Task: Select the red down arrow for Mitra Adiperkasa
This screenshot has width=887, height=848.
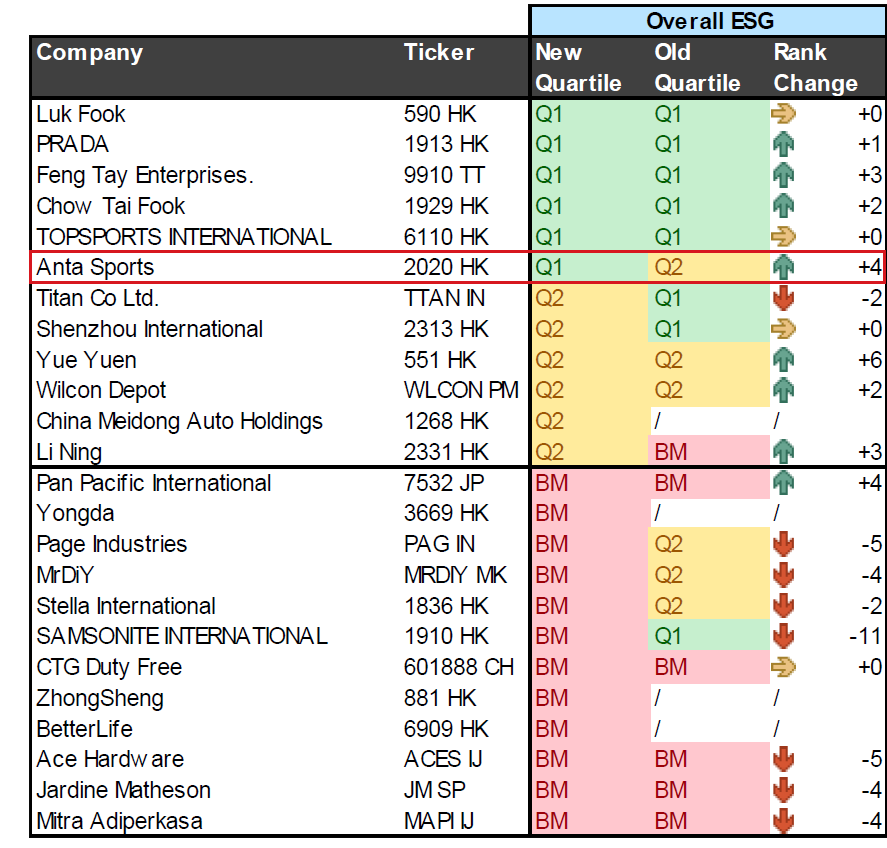Action: click(783, 821)
